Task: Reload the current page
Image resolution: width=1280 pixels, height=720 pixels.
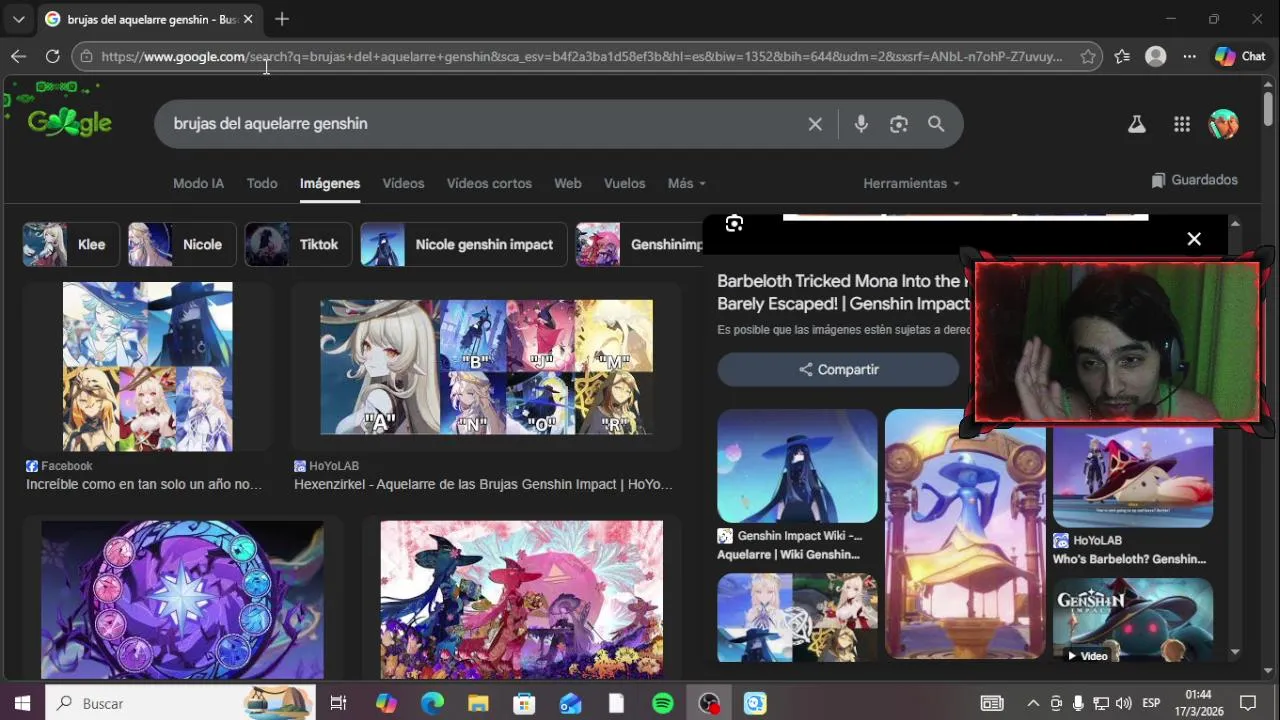Action: click(x=52, y=57)
